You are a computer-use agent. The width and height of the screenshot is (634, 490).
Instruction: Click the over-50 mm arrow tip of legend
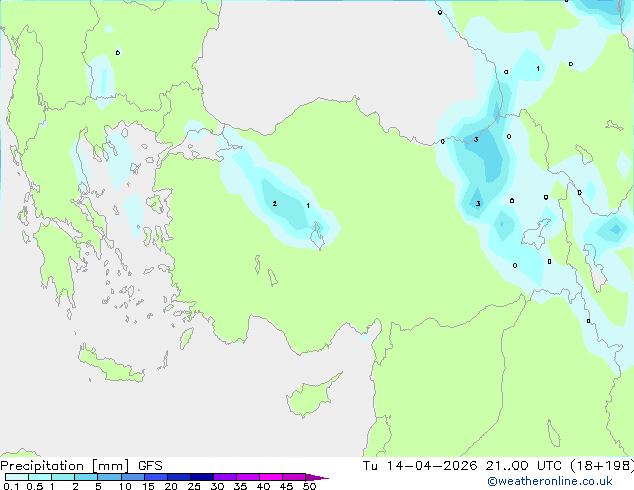pos(317,477)
